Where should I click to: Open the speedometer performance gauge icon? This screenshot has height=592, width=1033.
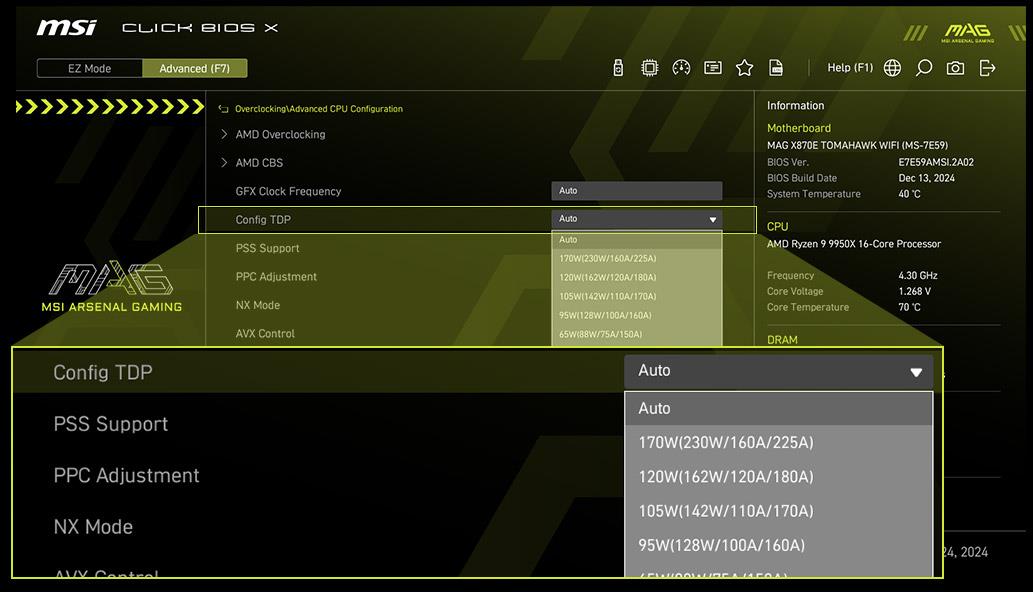click(x=681, y=68)
